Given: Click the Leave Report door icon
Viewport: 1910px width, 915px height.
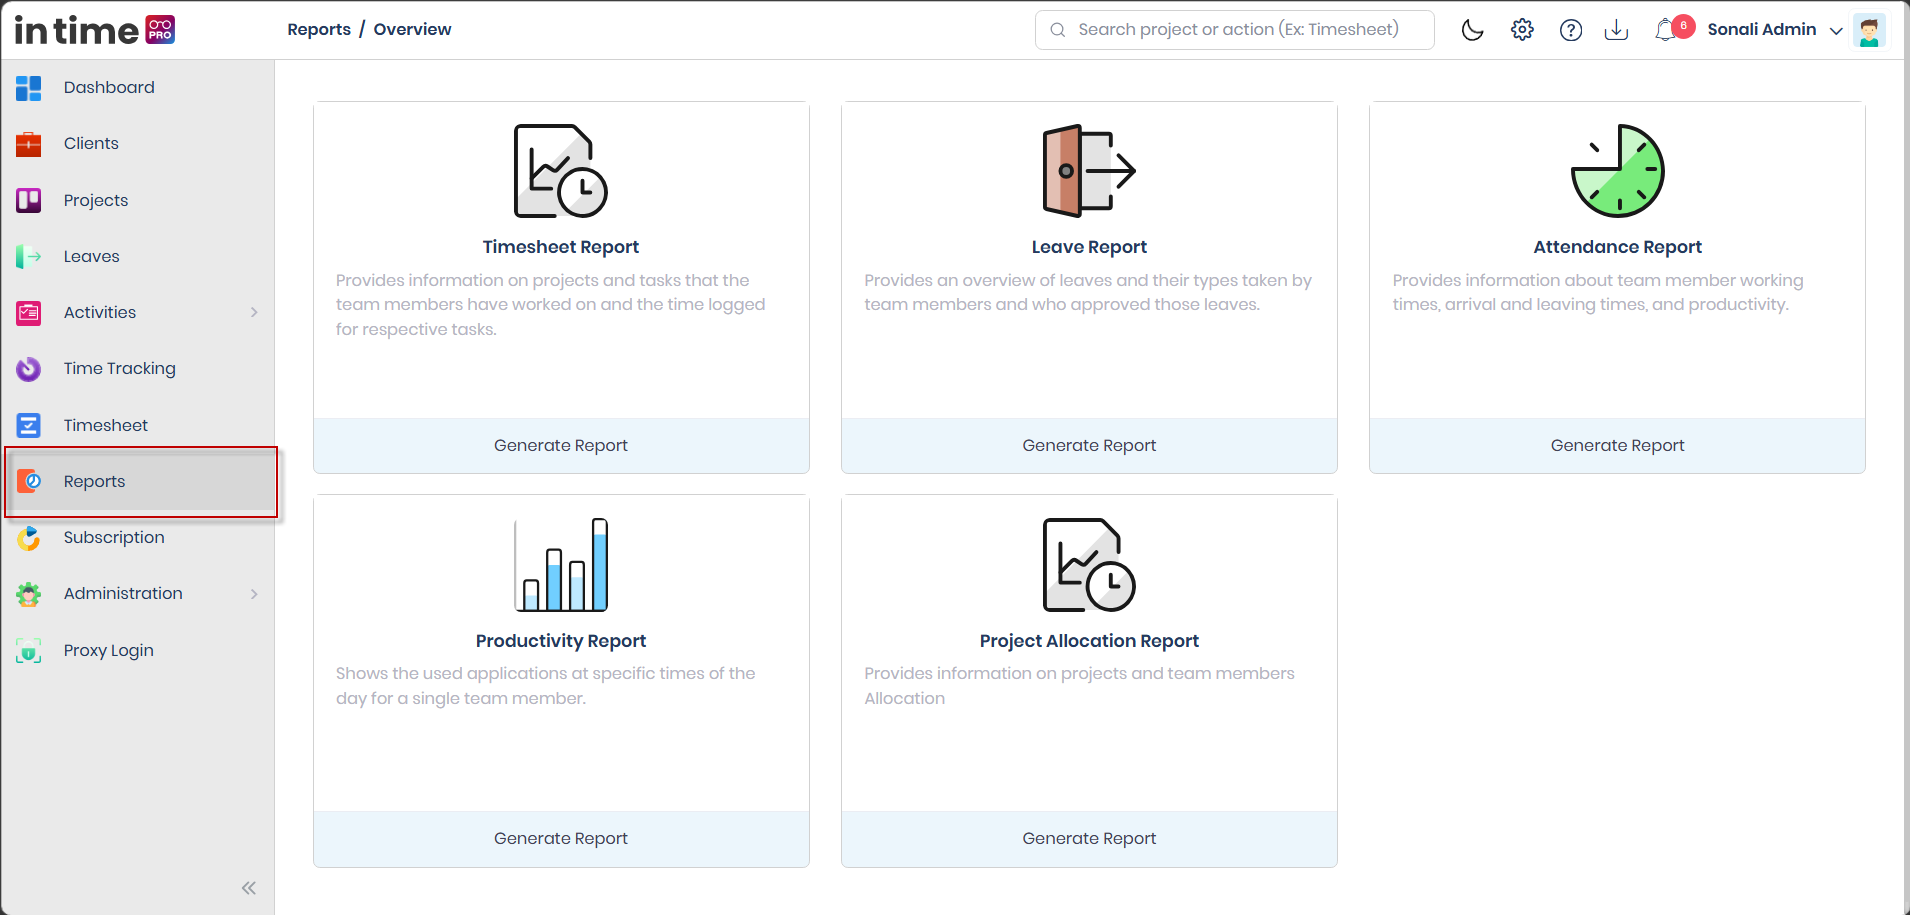Looking at the screenshot, I should 1089,171.
